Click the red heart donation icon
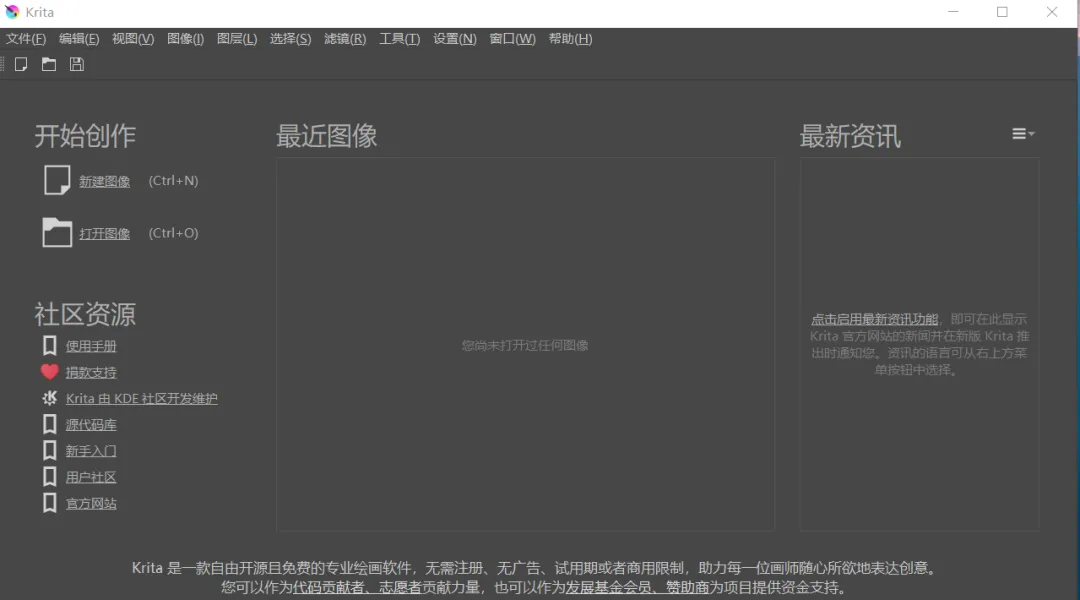 point(50,372)
